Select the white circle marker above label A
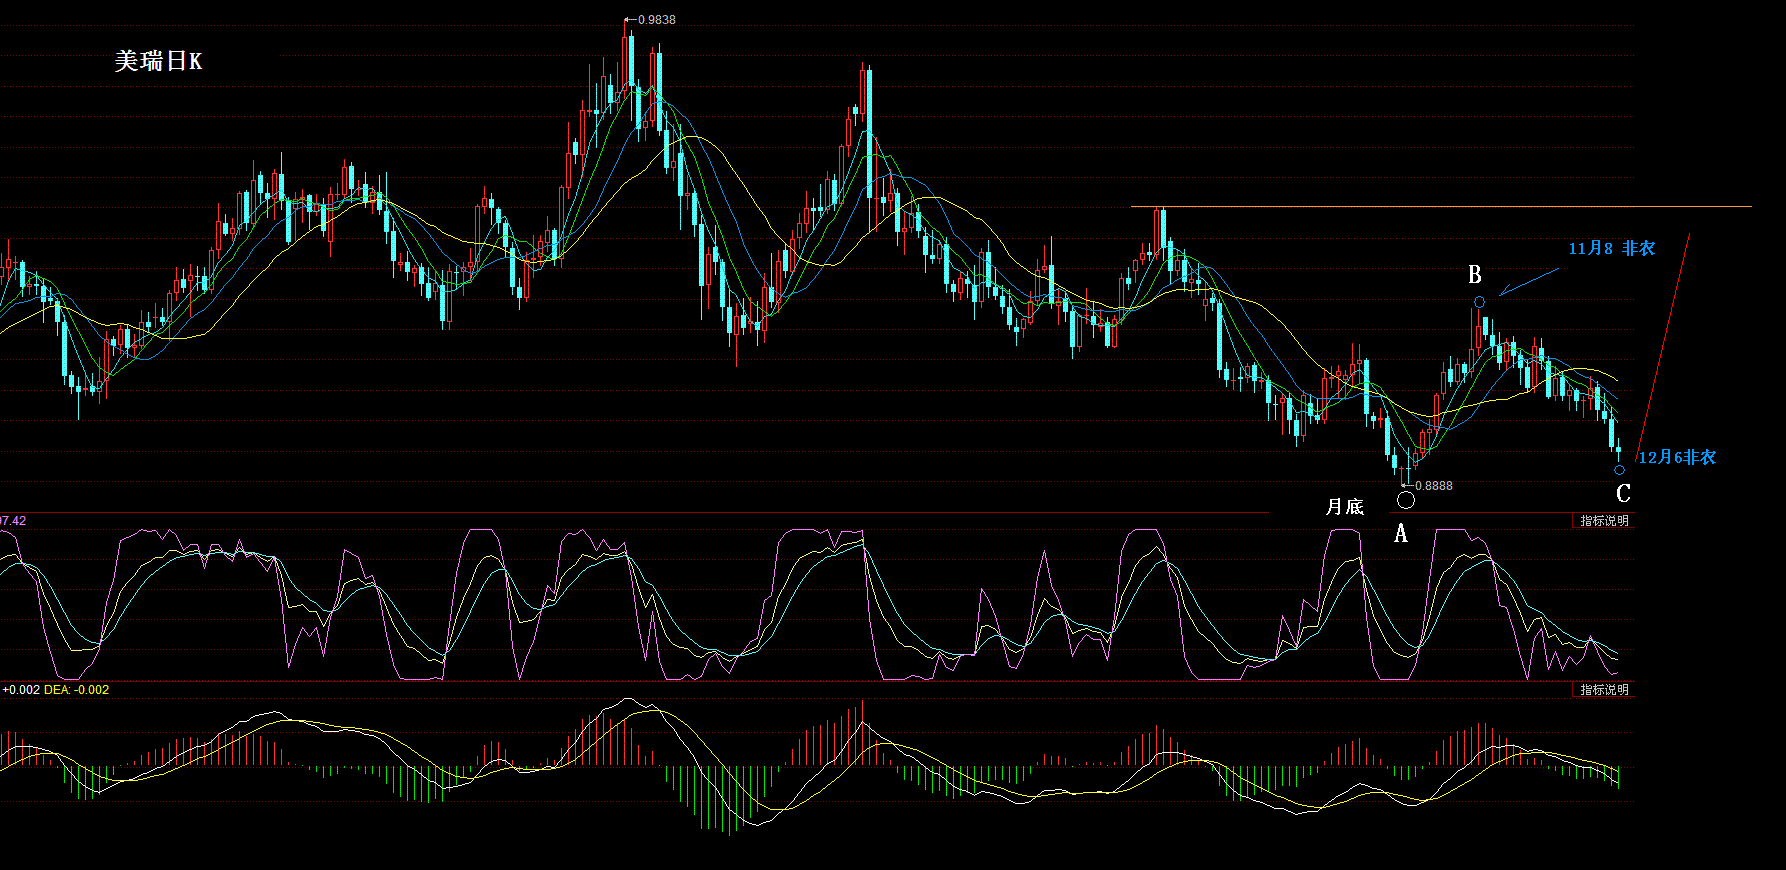 (1406, 499)
